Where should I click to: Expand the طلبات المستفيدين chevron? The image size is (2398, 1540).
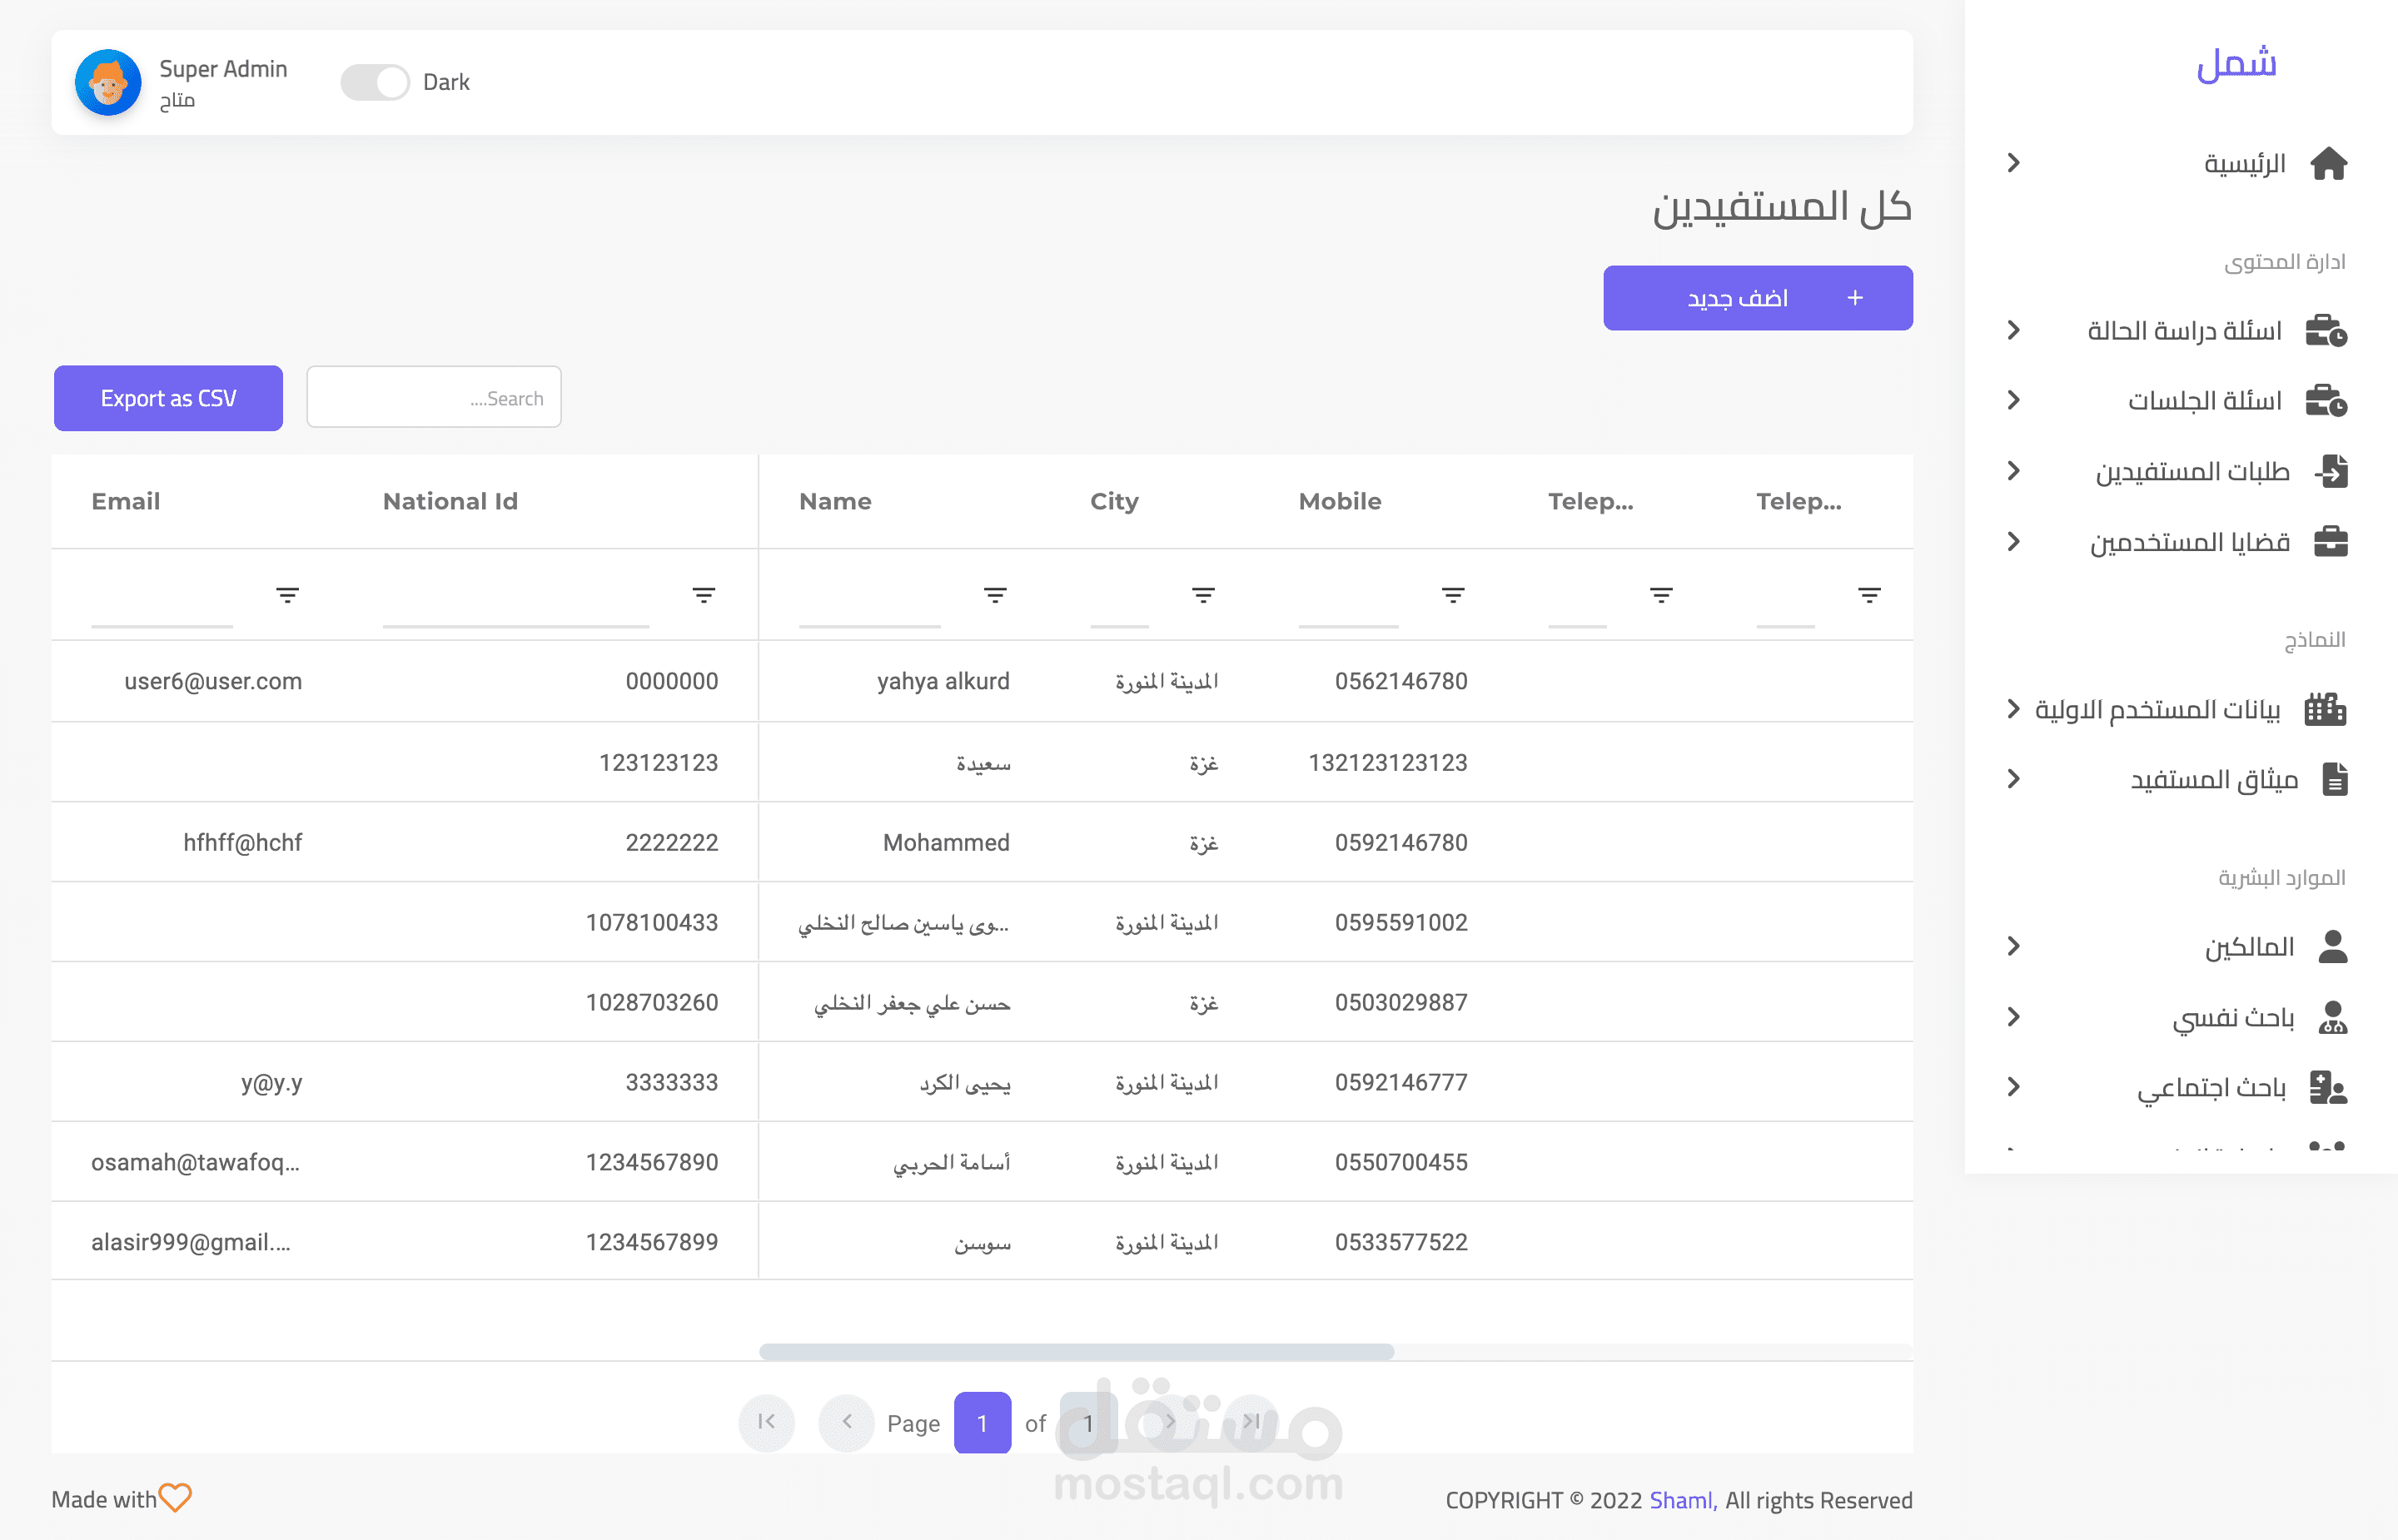(2014, 471)
